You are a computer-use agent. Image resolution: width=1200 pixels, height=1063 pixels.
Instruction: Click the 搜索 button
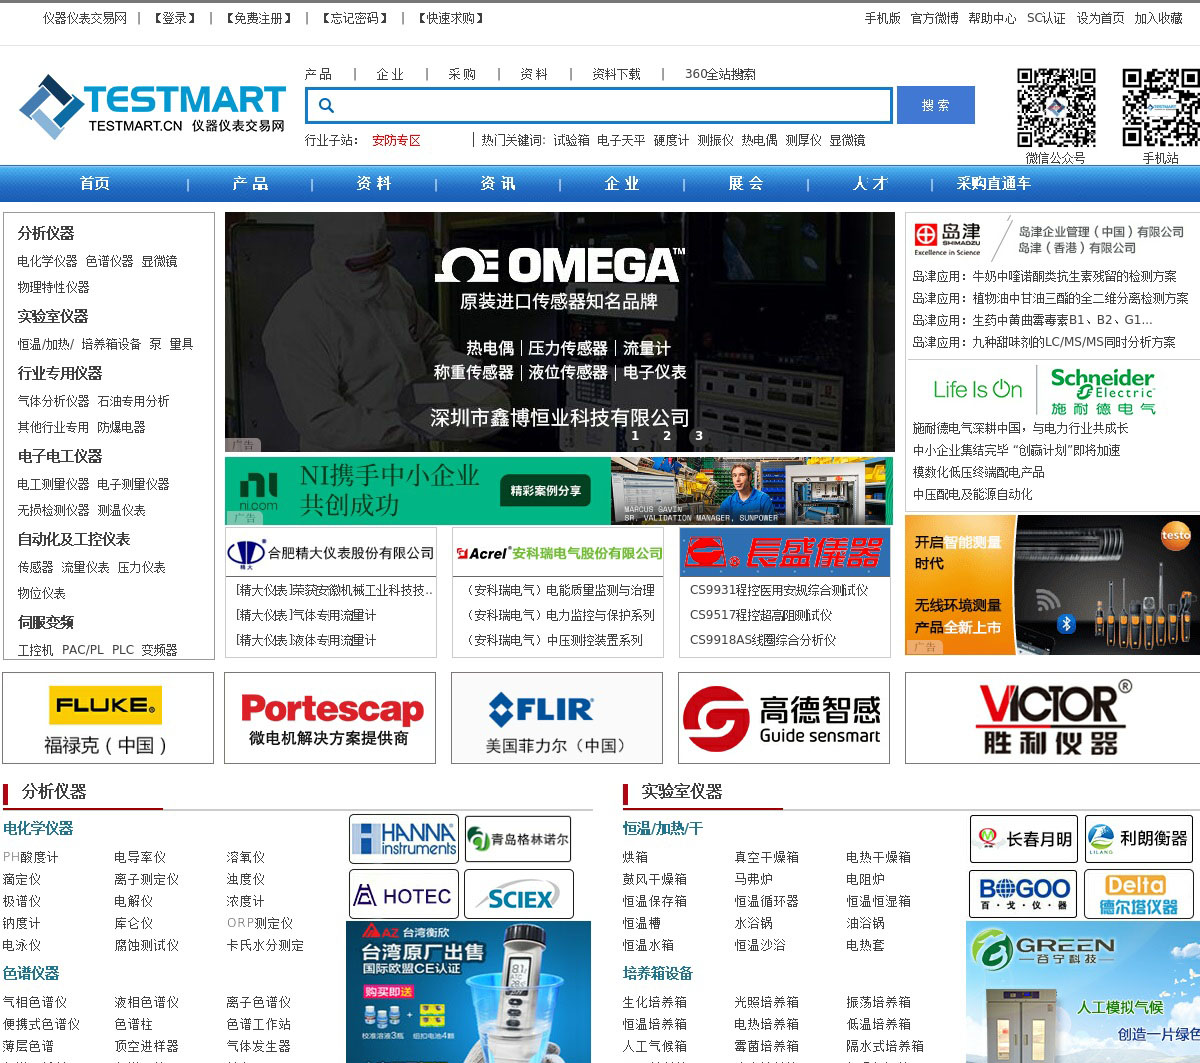click(x=936, y=105)
